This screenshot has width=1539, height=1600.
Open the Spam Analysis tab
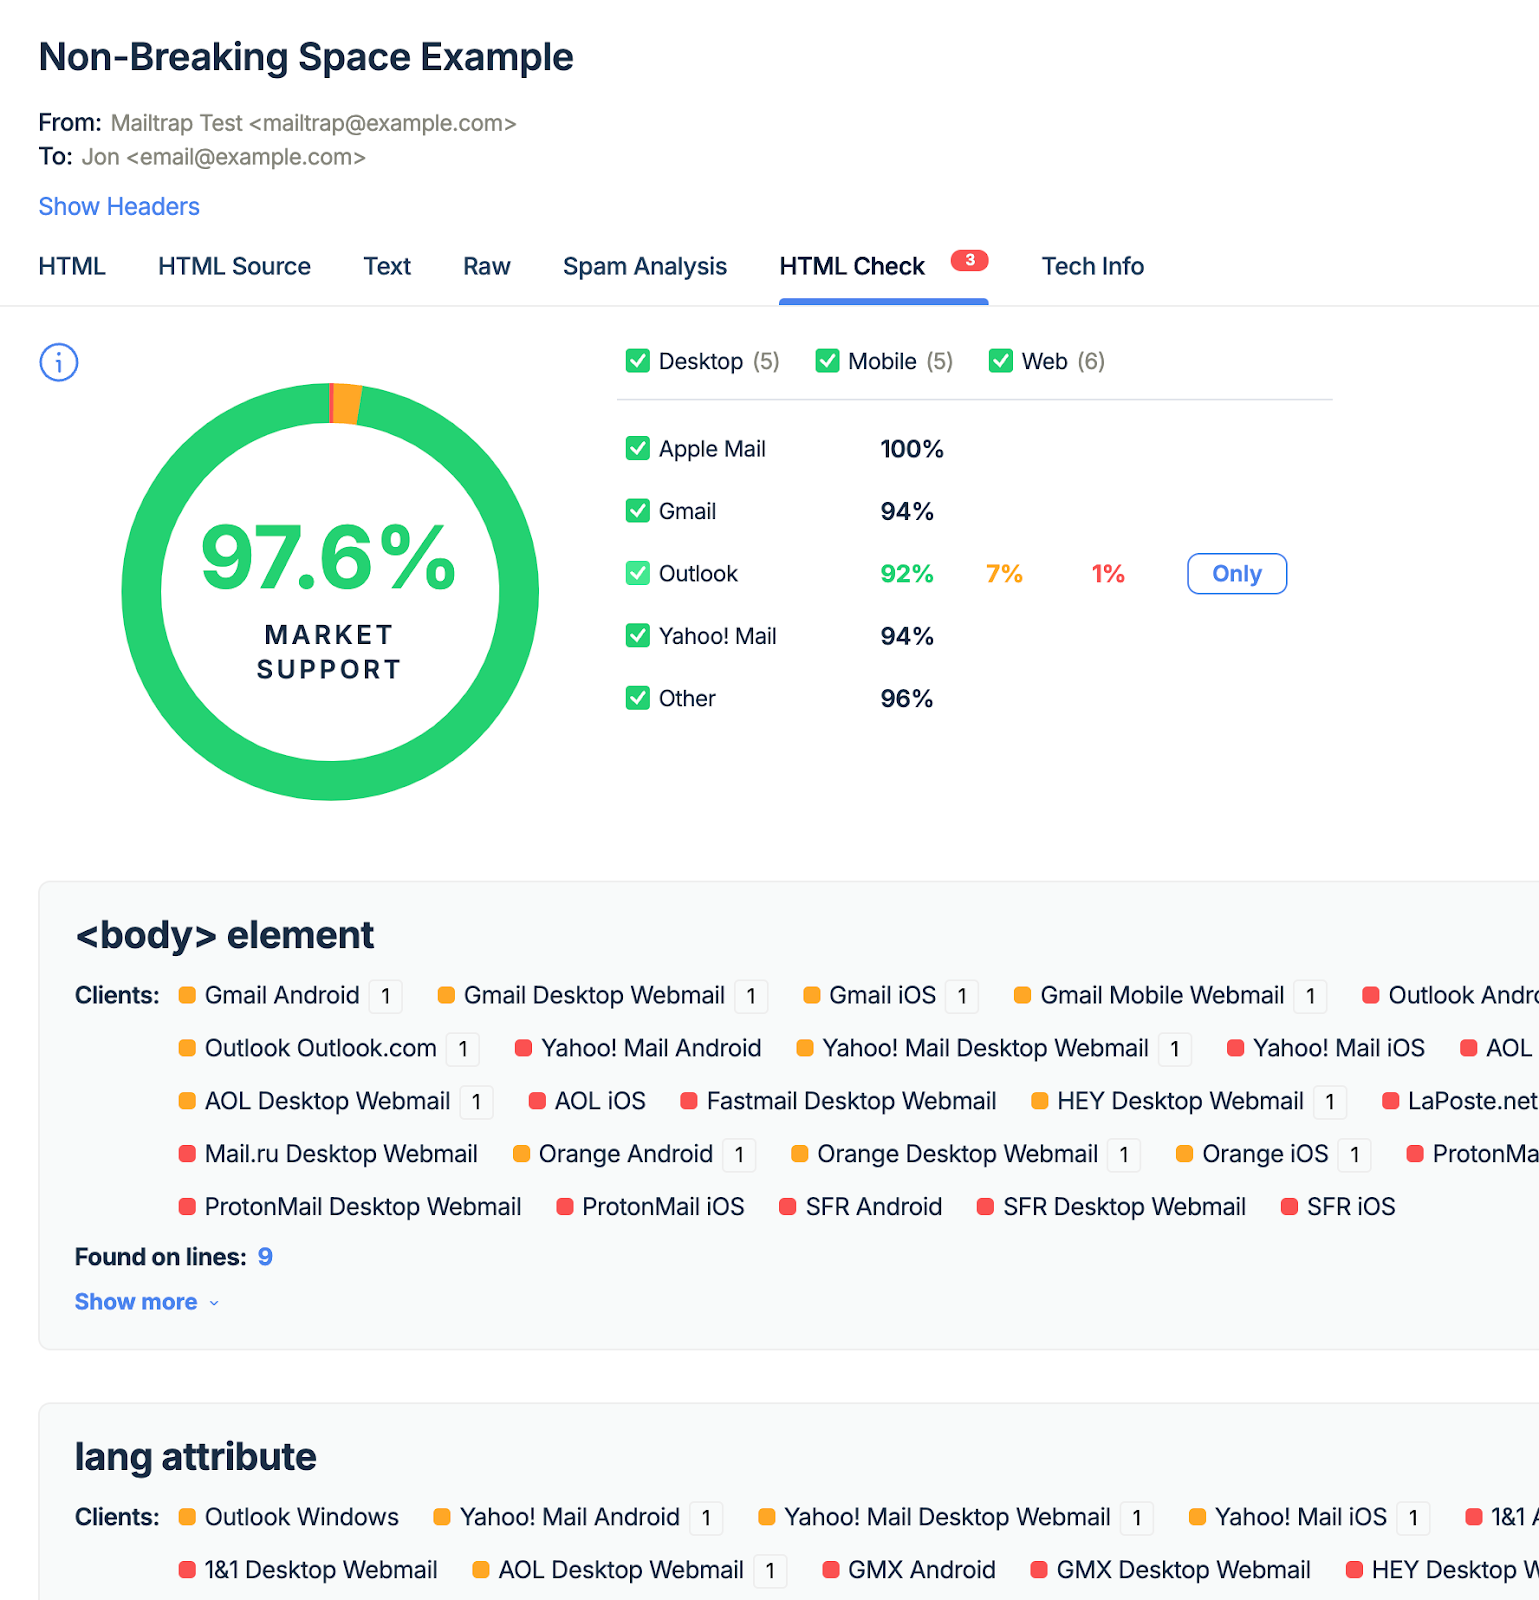(x=644, y=266)
